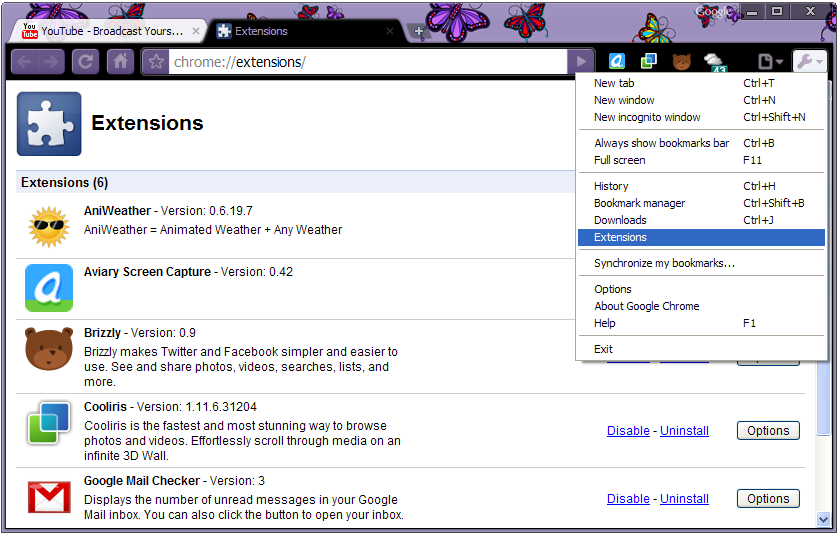Go forward with the forward arrow button
Screen dimensions: 839x535
click(52, 62)
